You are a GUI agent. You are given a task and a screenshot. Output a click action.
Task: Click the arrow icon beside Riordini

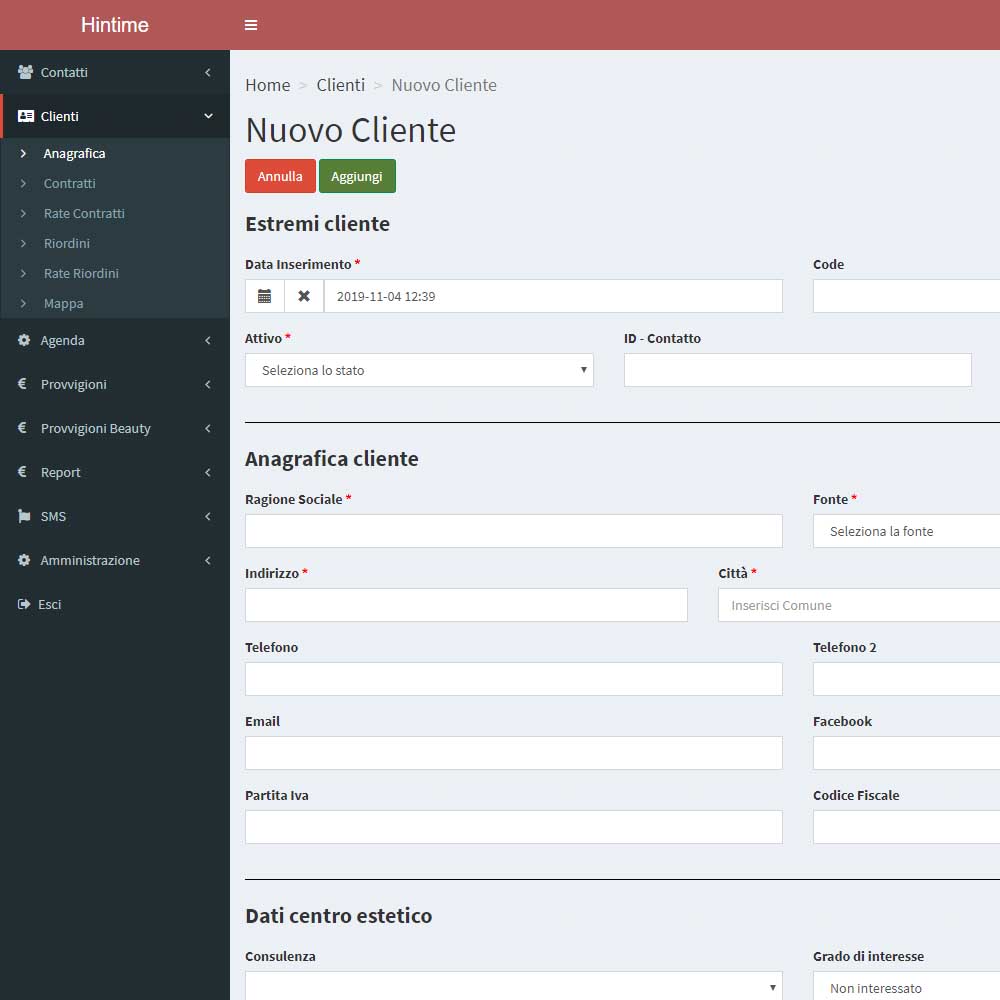(23, 243)
